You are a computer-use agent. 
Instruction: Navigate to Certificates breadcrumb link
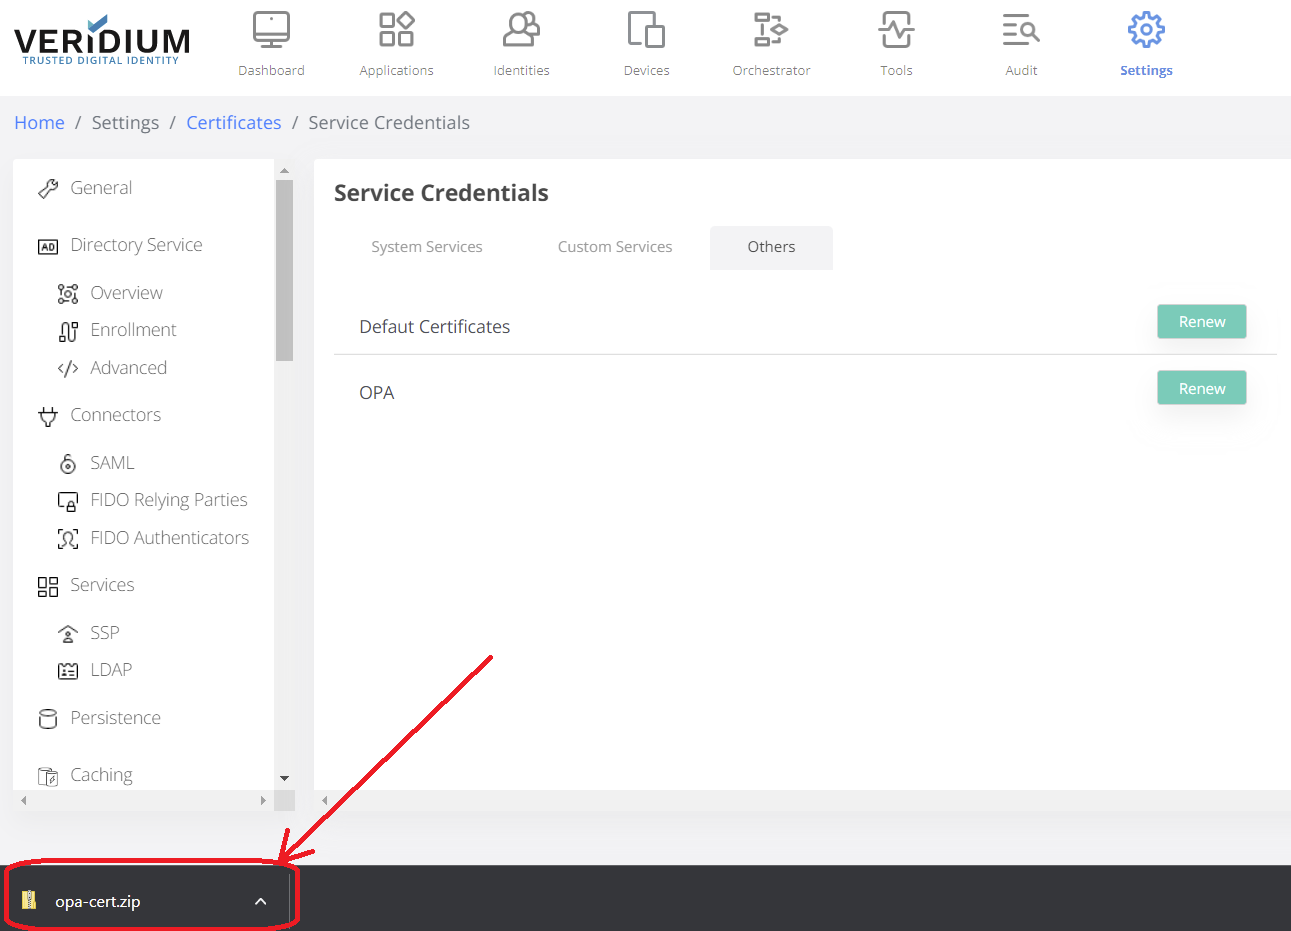click(233, 123)
